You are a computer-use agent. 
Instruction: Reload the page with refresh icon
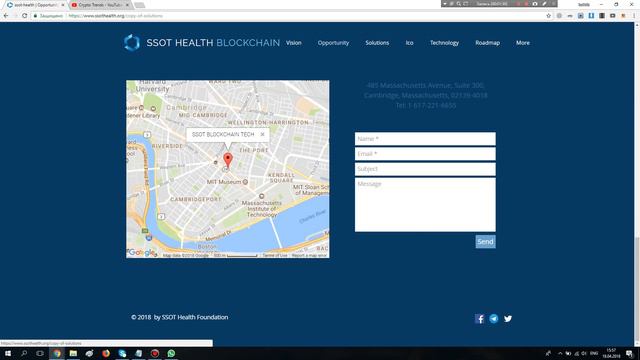(24, 16)
